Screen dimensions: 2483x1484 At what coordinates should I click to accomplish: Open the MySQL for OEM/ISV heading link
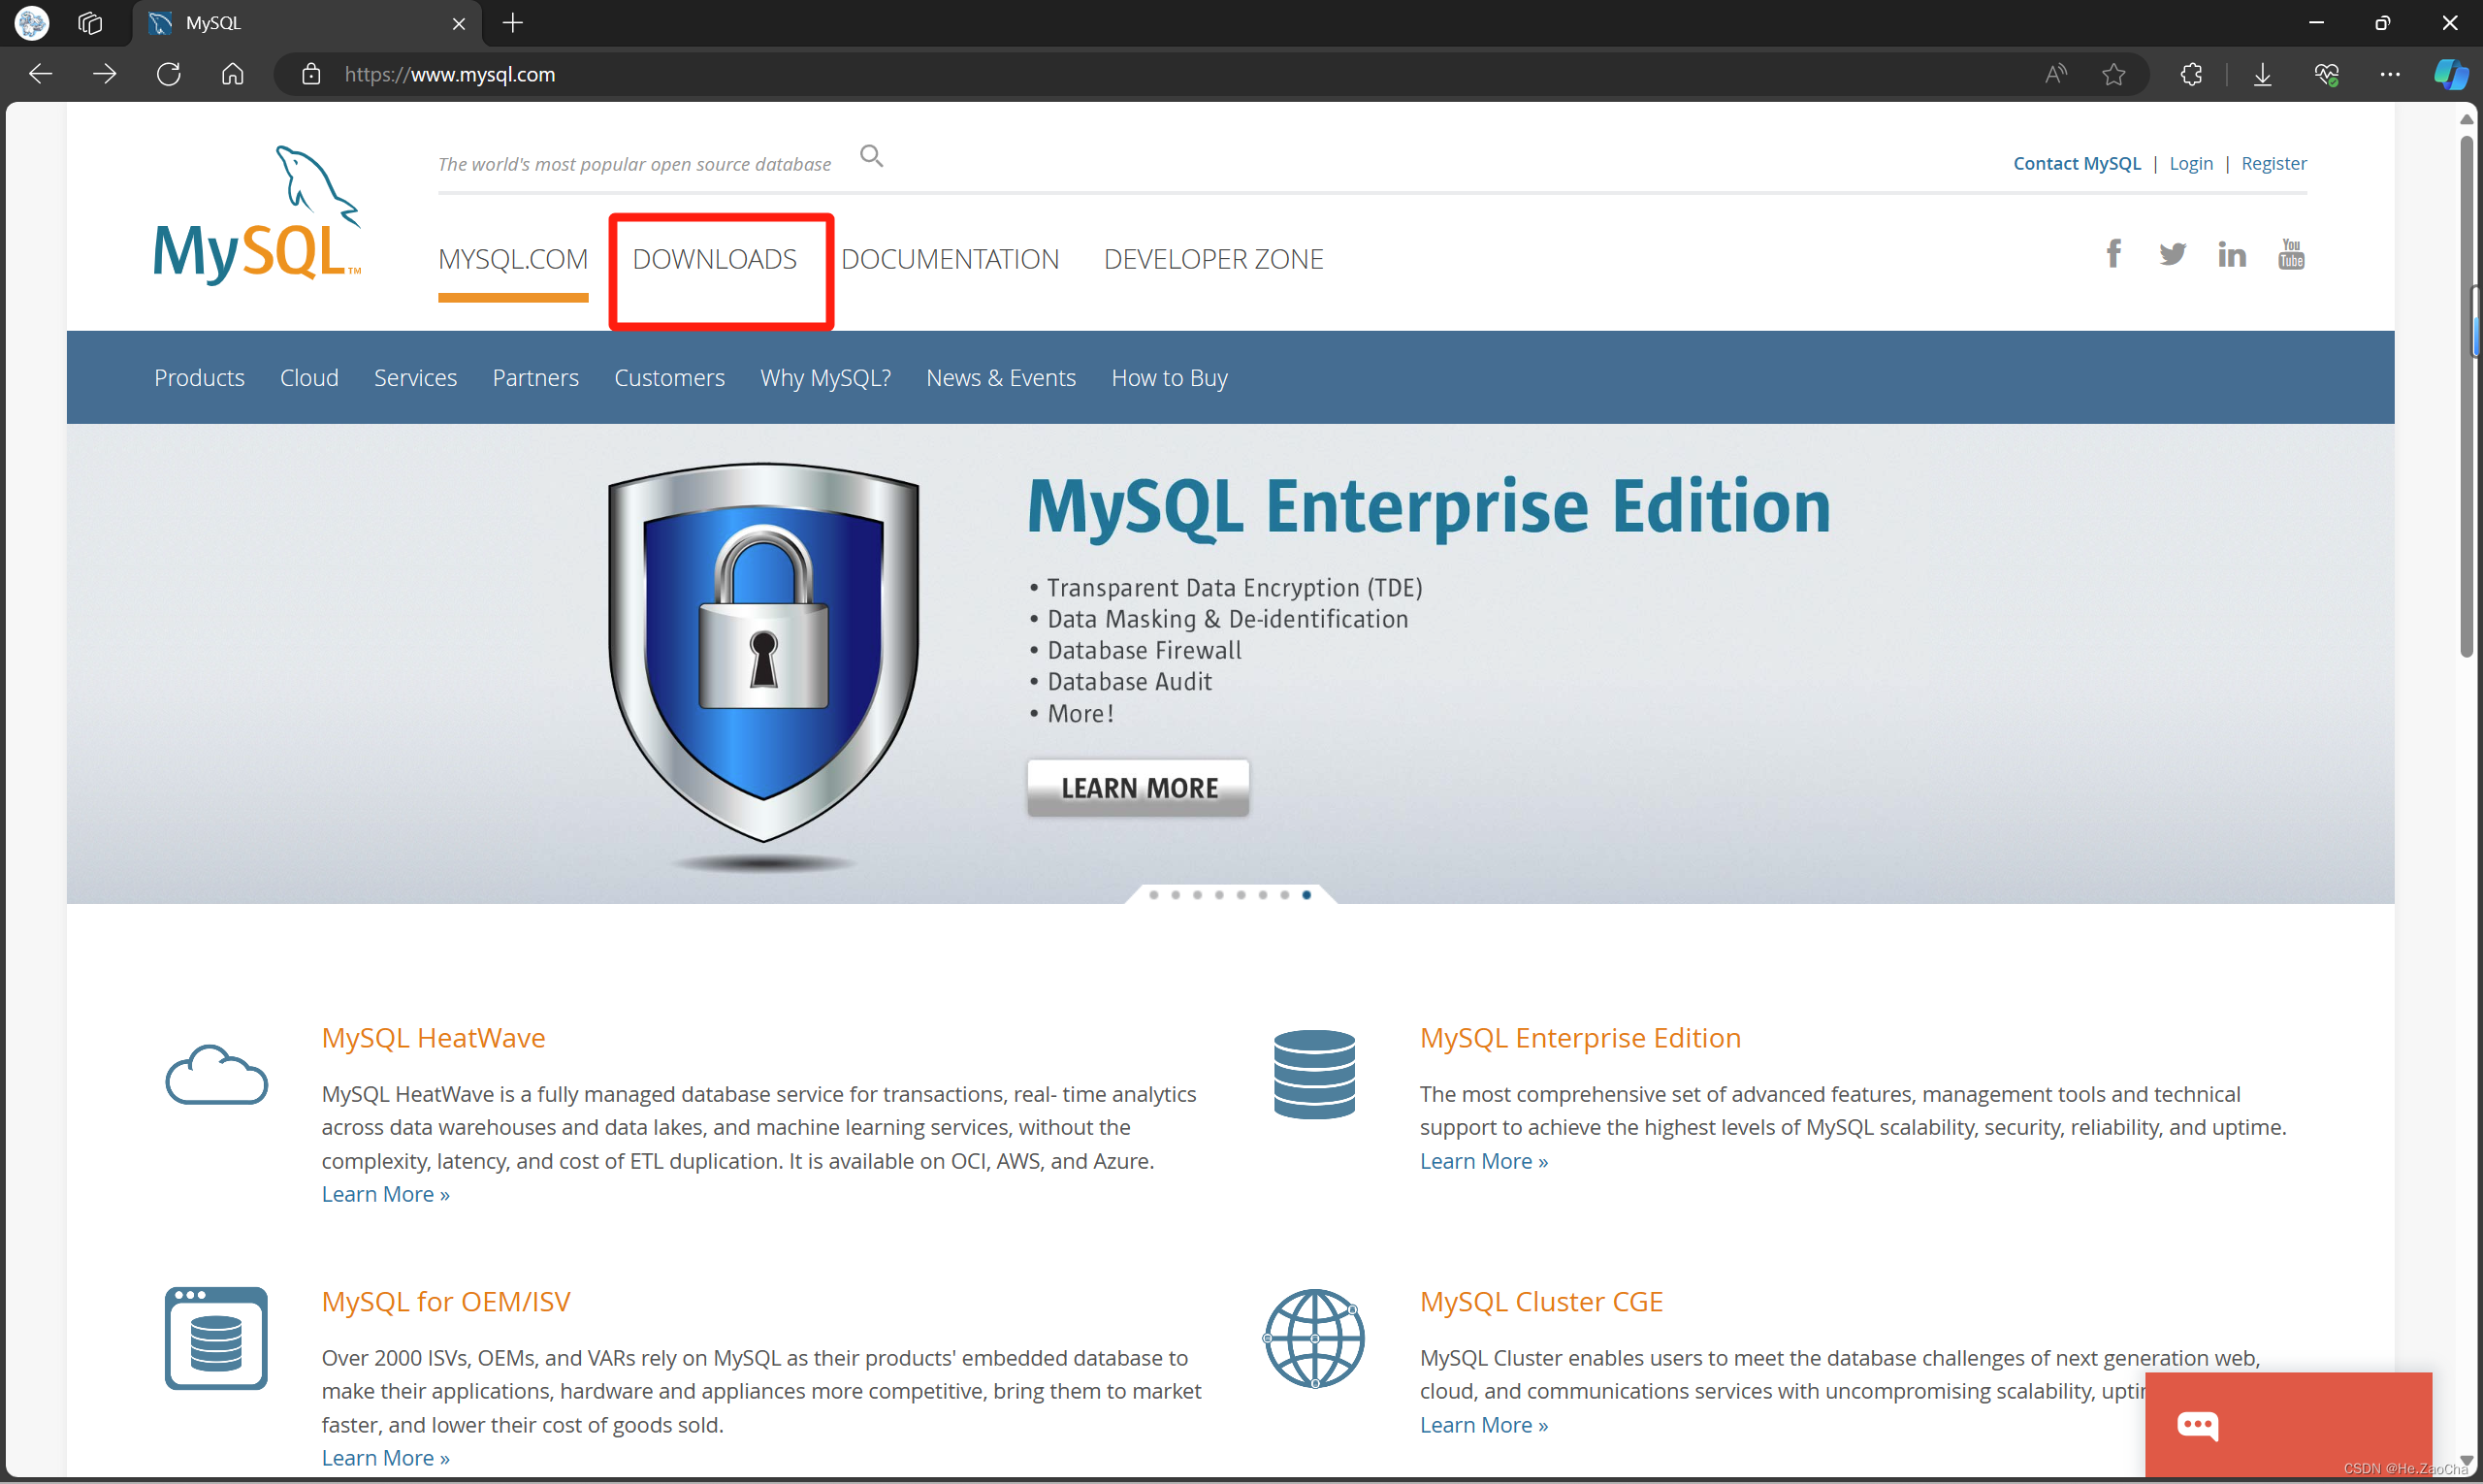[445, 1302]
